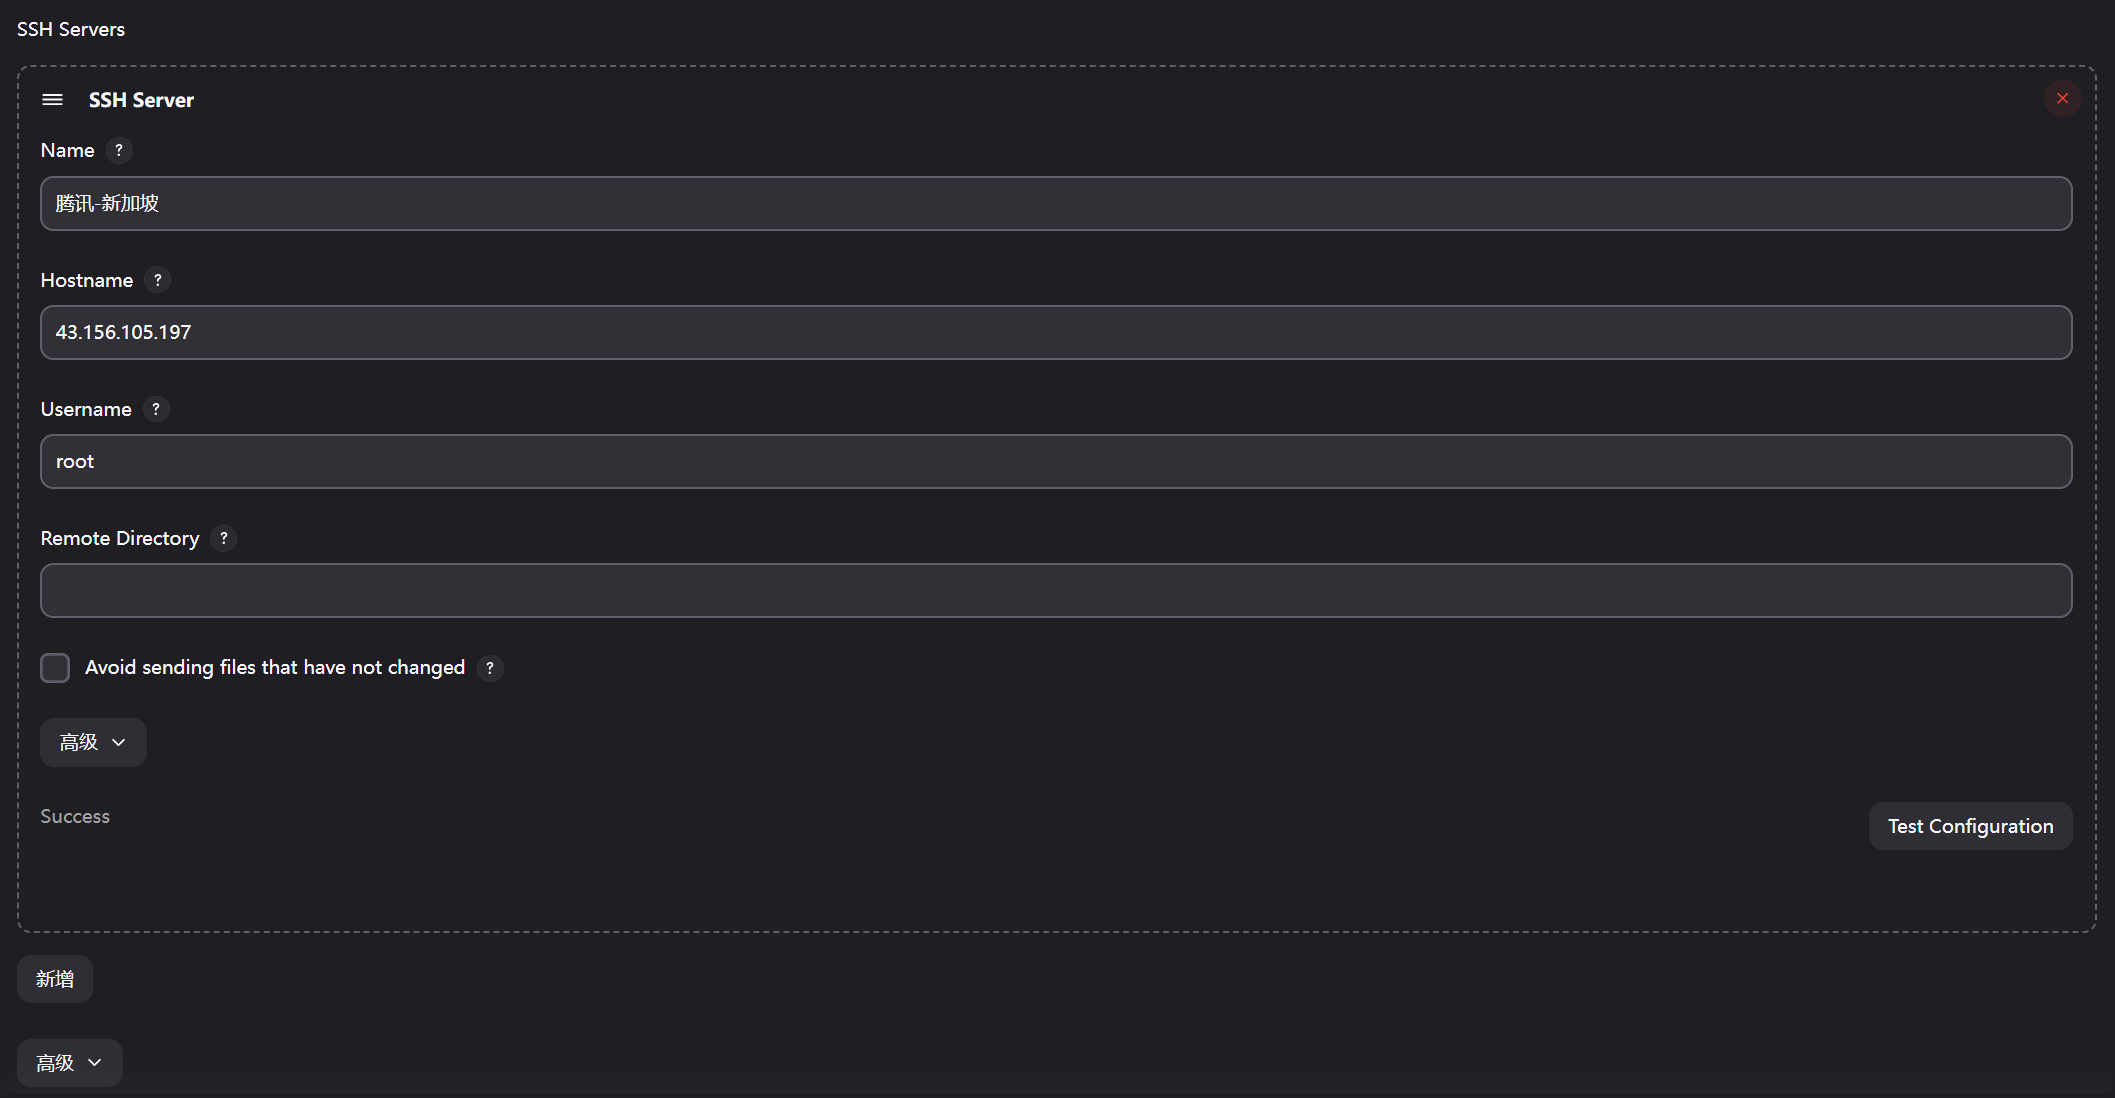The width and height of the screenshot is (2115, 1098).
Task: Show help for the Hostname field
Action: (157, 280)
